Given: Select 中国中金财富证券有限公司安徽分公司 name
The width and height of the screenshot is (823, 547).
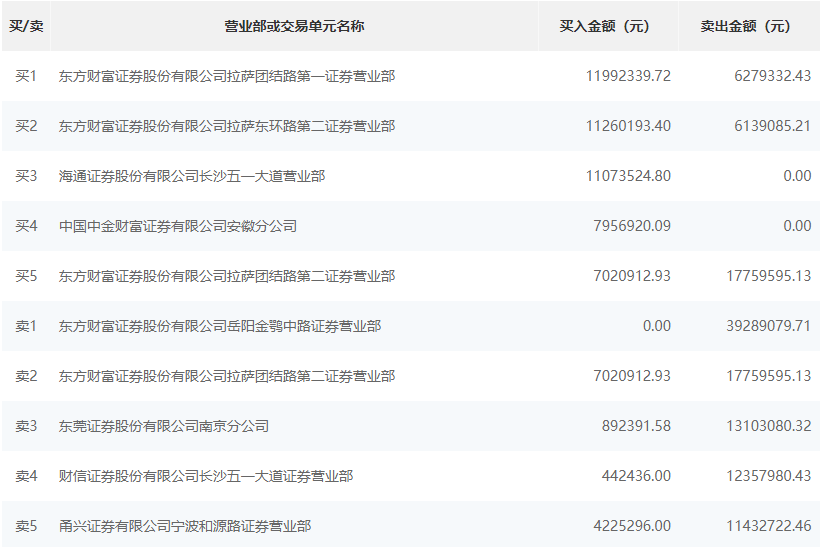Looking at the screenshot, I should [x=178, y=226].
